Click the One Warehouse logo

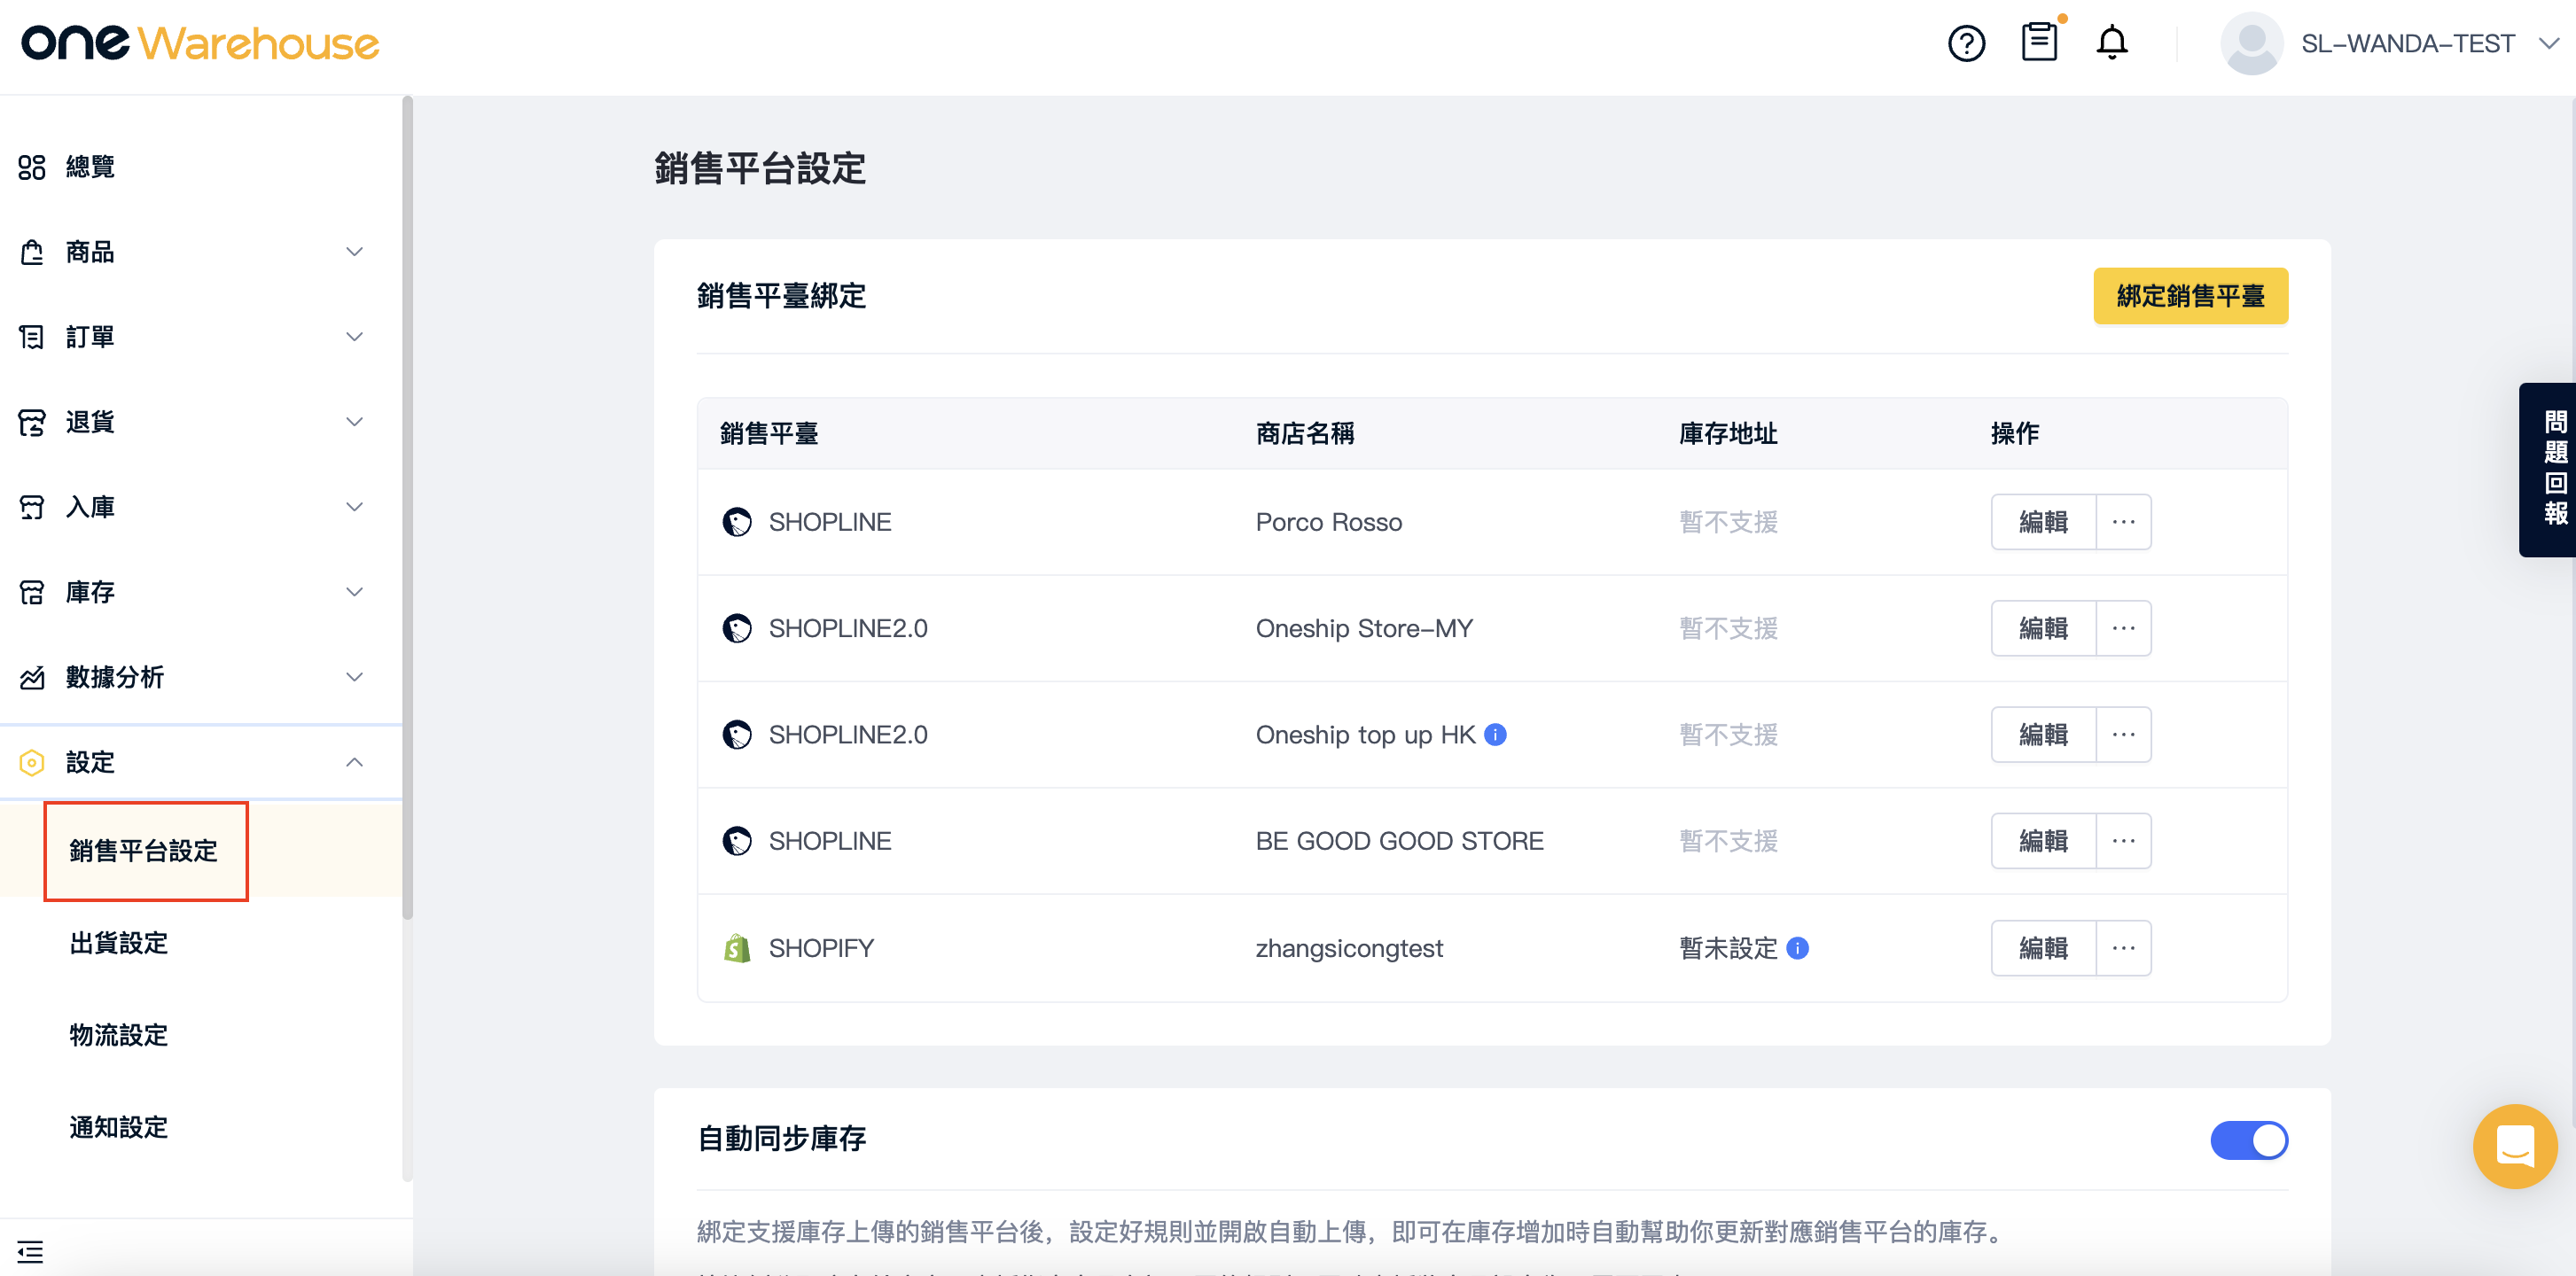click(x=200, y=43)
